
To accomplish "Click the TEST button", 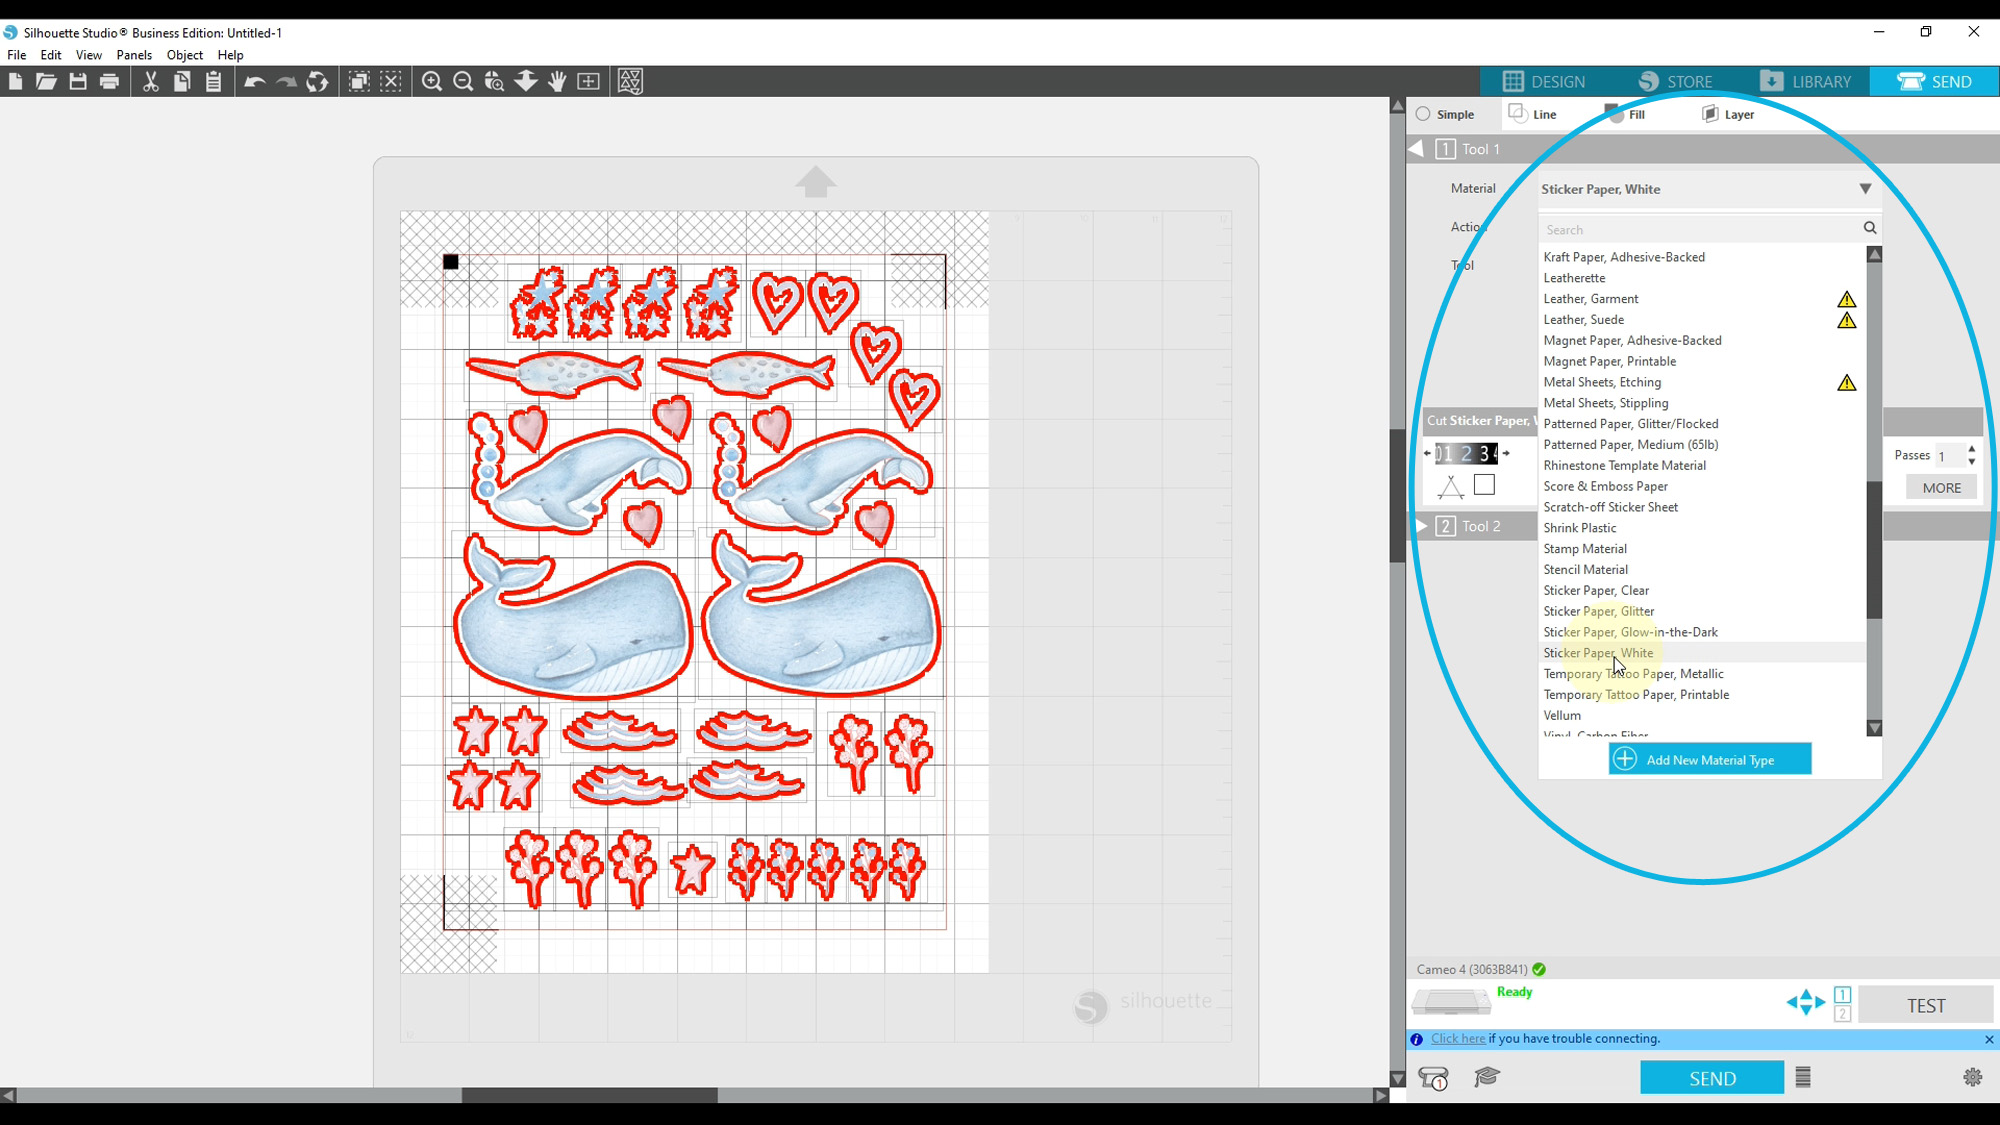I will [1926, 1005].
